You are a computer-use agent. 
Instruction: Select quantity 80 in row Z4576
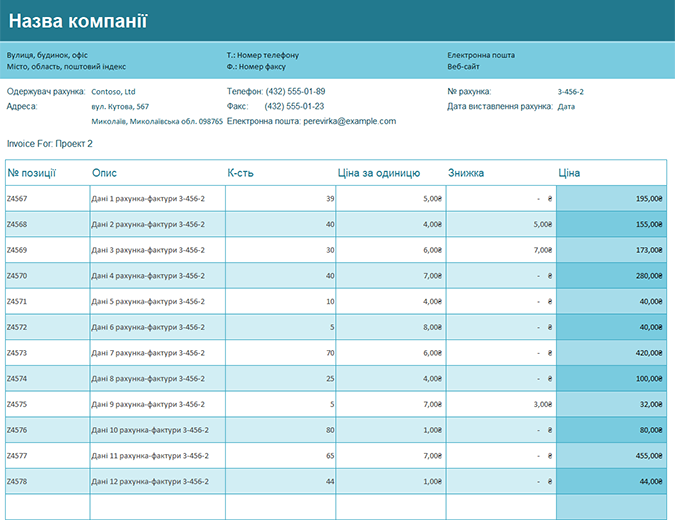(x=280, y=430)
